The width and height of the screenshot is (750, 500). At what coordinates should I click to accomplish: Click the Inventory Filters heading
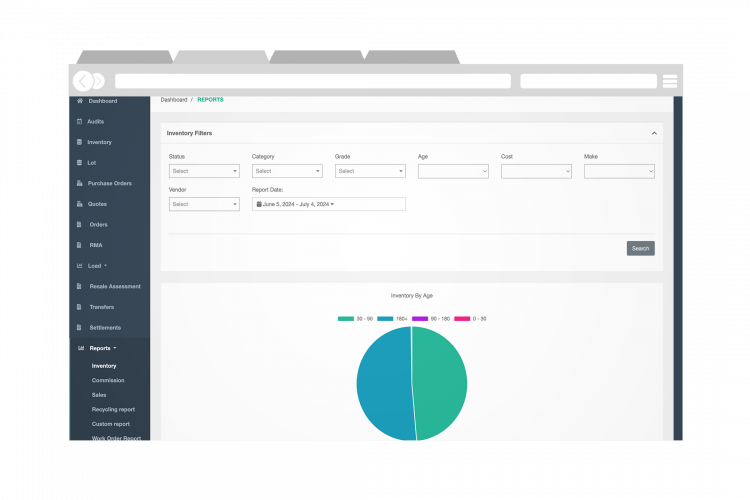click(x=189, y=133)
